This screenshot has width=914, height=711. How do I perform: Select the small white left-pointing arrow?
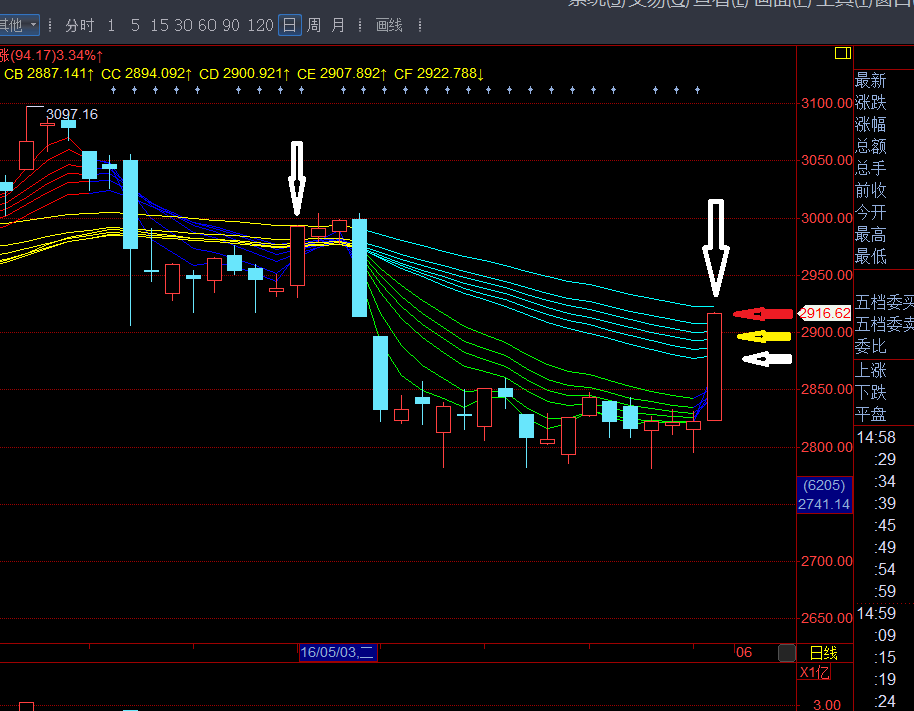(x=767, y=359)
